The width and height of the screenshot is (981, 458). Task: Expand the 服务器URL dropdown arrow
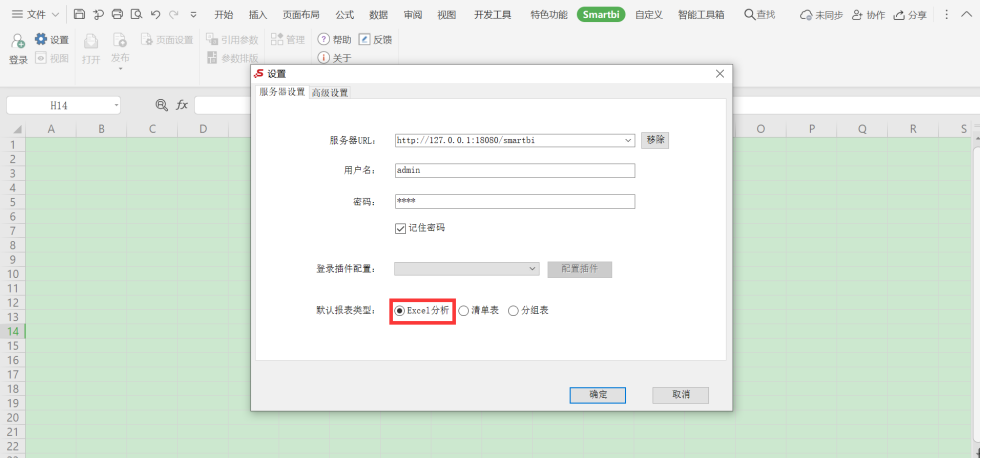pos(629,141)
